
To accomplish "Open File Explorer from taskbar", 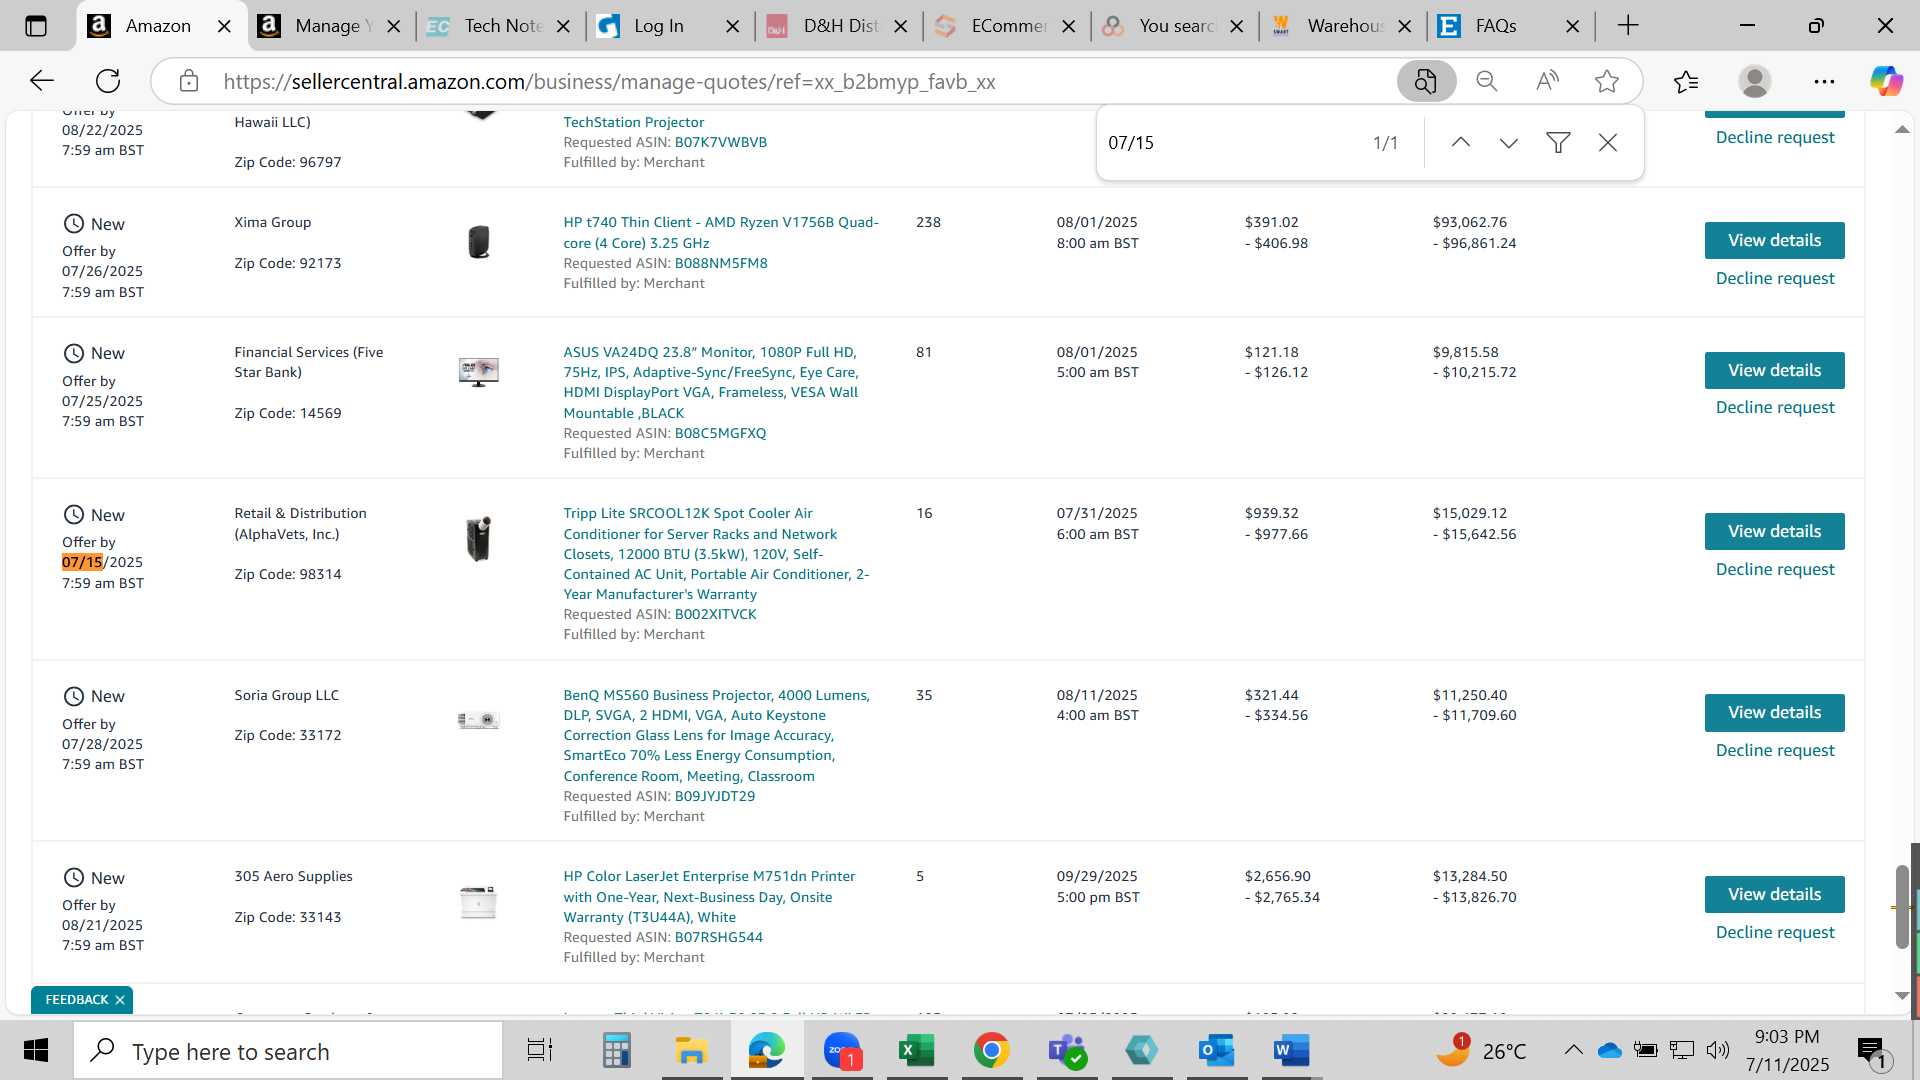I will (691, 1051).
